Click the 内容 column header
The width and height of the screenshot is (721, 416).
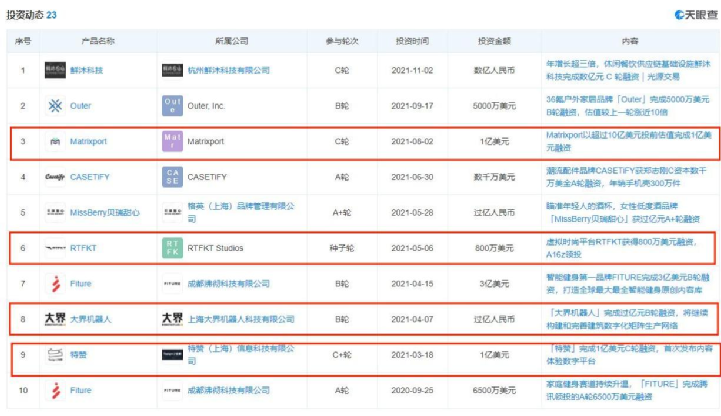click(x=630, y=41)
